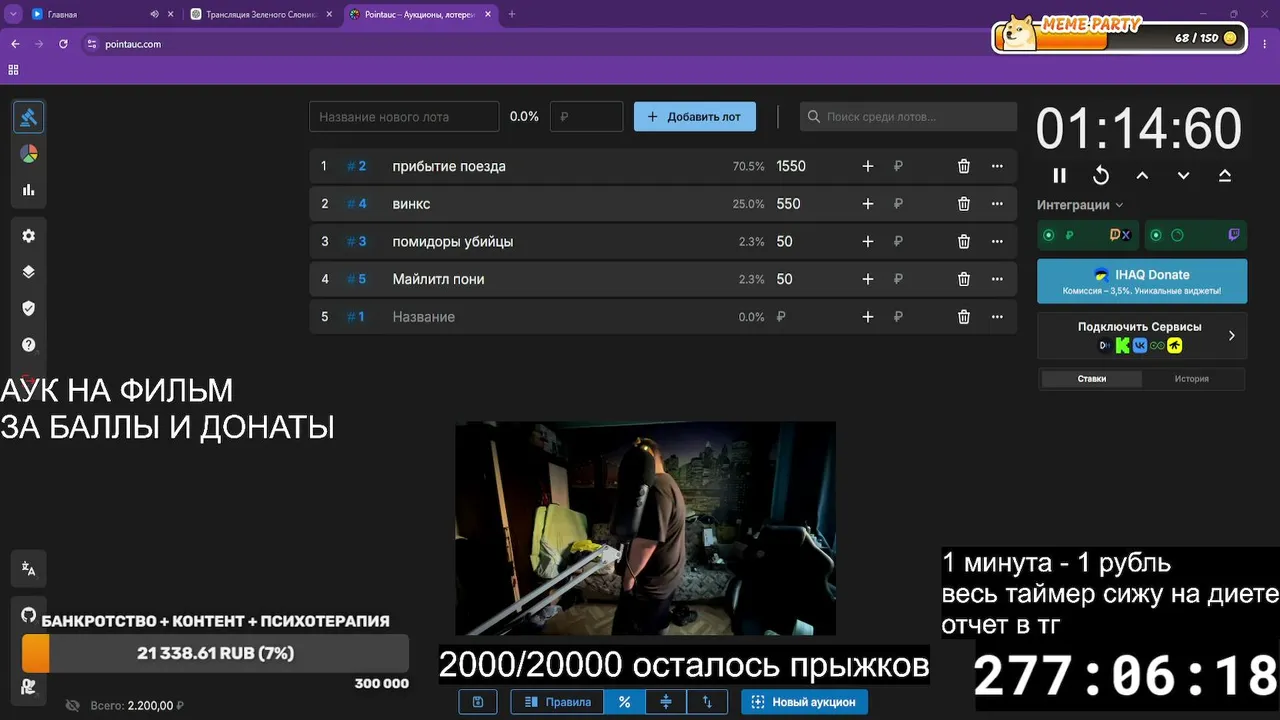The width and height of the screenshot is (1280, 720).
Task: Delete the 'прибытие поезда' lot
Action: click(964, 166)
